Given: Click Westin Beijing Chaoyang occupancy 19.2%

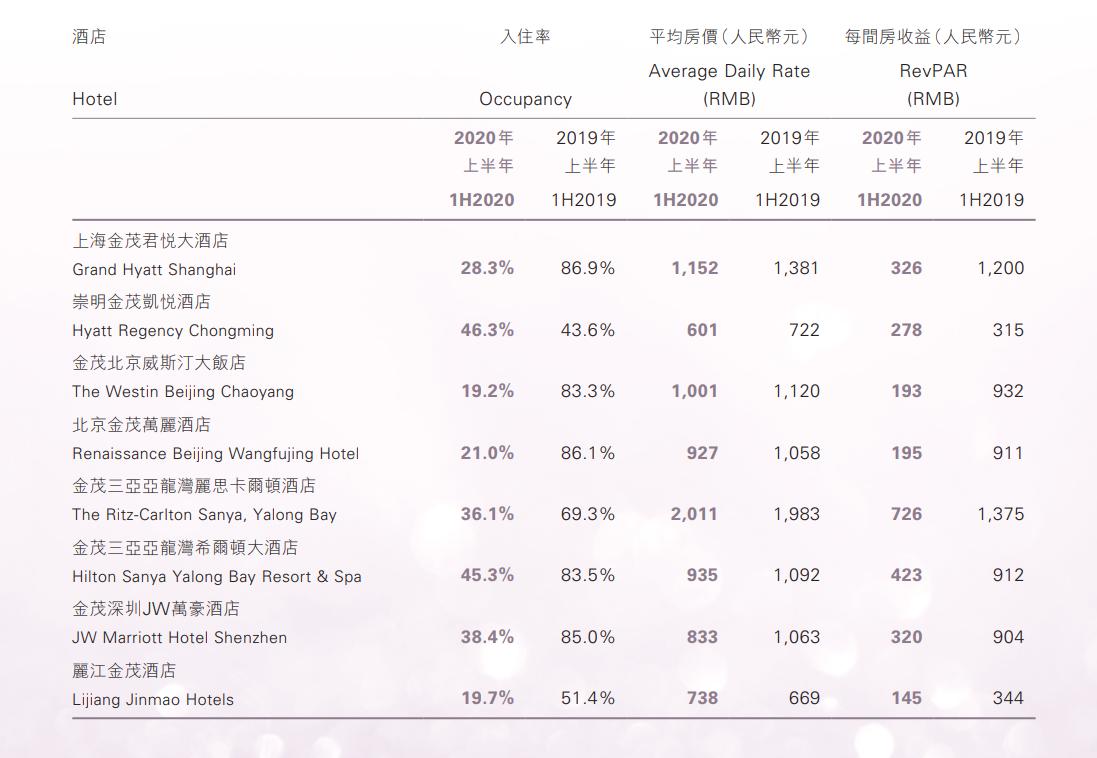Looking at the screenshot, I should point(488,391).
